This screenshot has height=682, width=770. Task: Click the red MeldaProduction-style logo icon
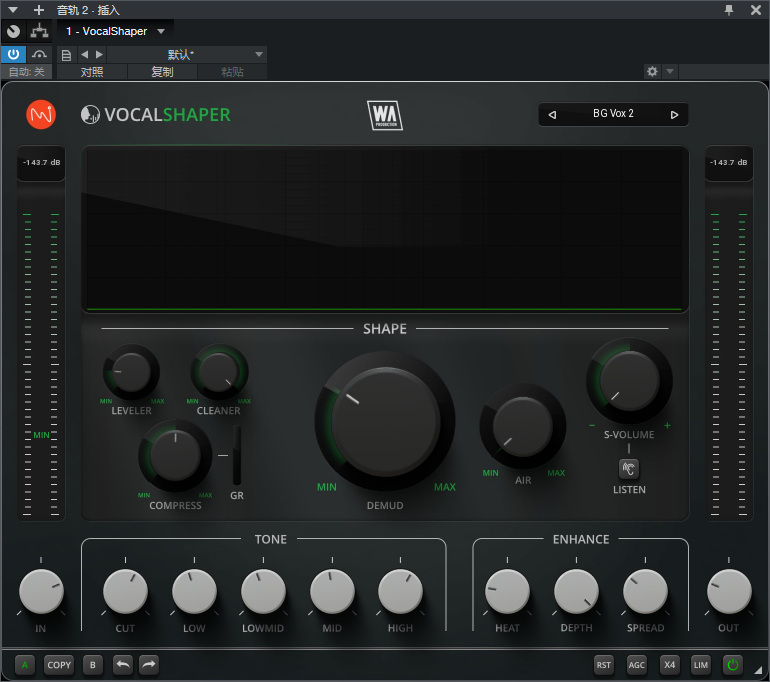tap(41, 114)
